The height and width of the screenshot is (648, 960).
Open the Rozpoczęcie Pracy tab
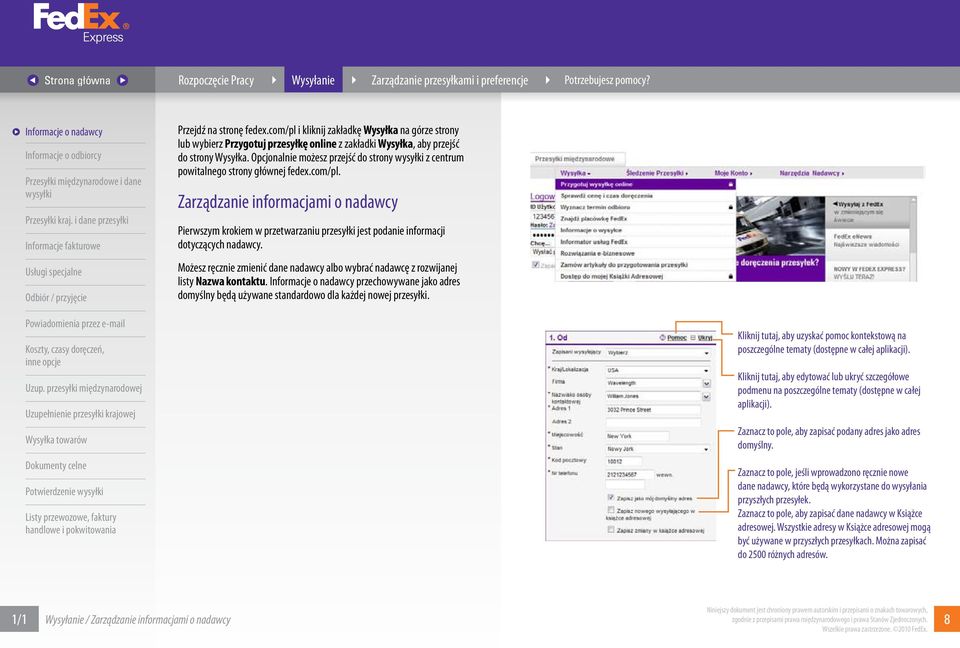point(216,80)
